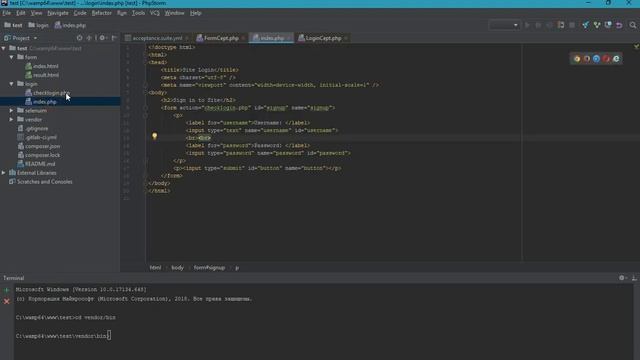Click the listen for debug connections icon
The image size is (640, 360).
pos(561,25)
